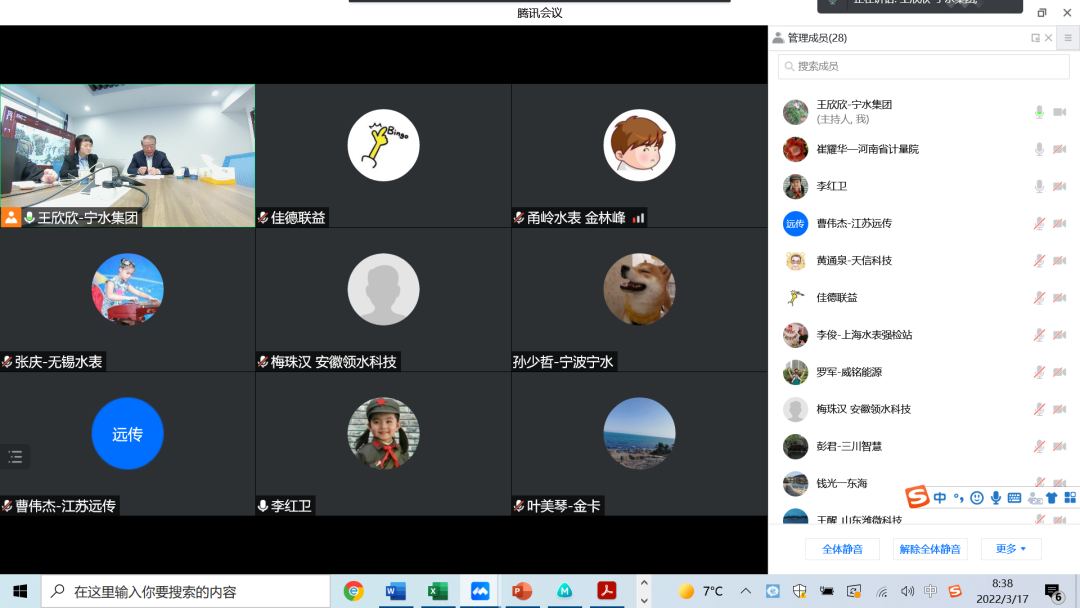Show hidden system tray icons chevron

pos(745,591)
